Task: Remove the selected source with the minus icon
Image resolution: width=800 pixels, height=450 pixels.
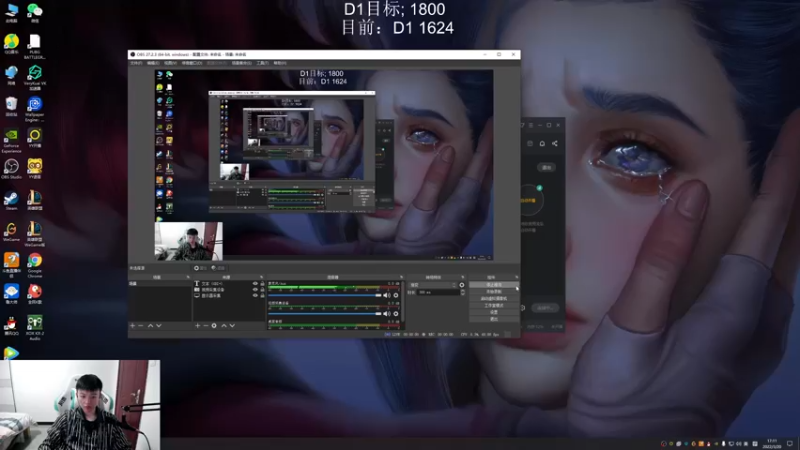Action: [x=206, y=326]
